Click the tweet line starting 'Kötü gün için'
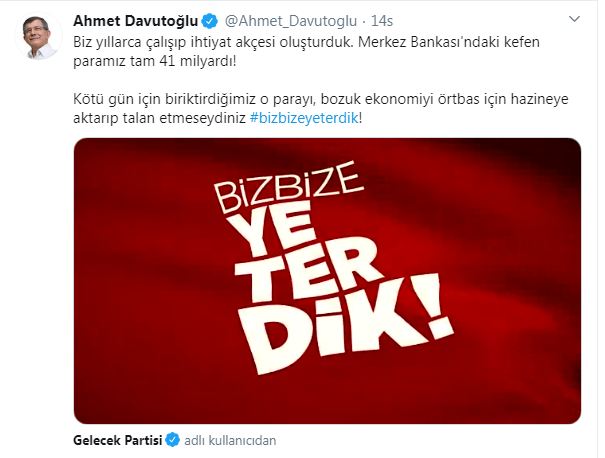Image resolution: width=605 pixels, height=458 pixels. click(x=321, y=100)
